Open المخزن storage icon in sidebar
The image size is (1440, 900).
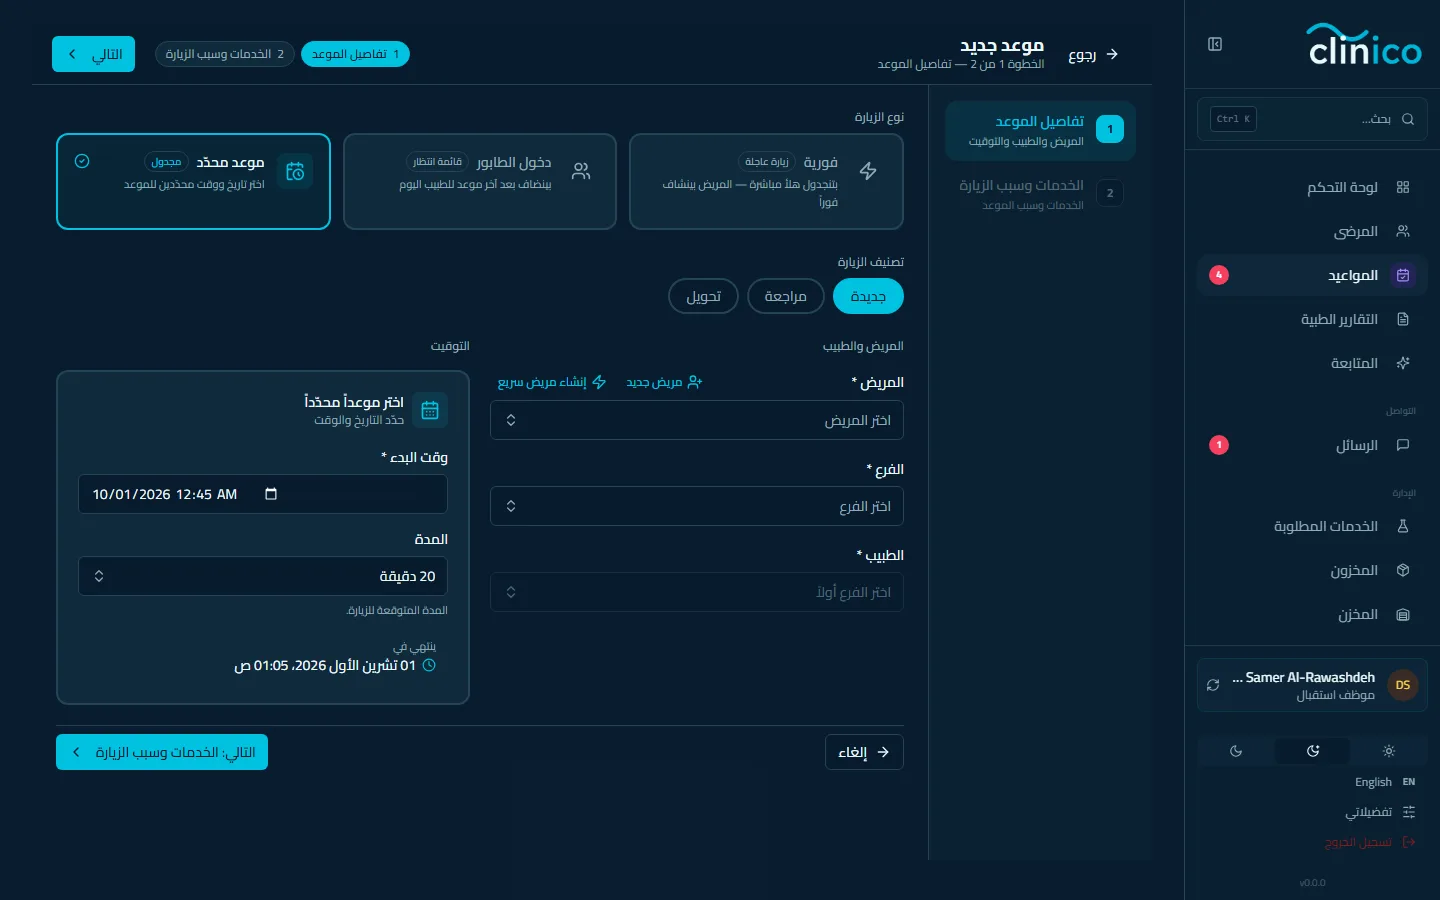[x=1403, y=615]
